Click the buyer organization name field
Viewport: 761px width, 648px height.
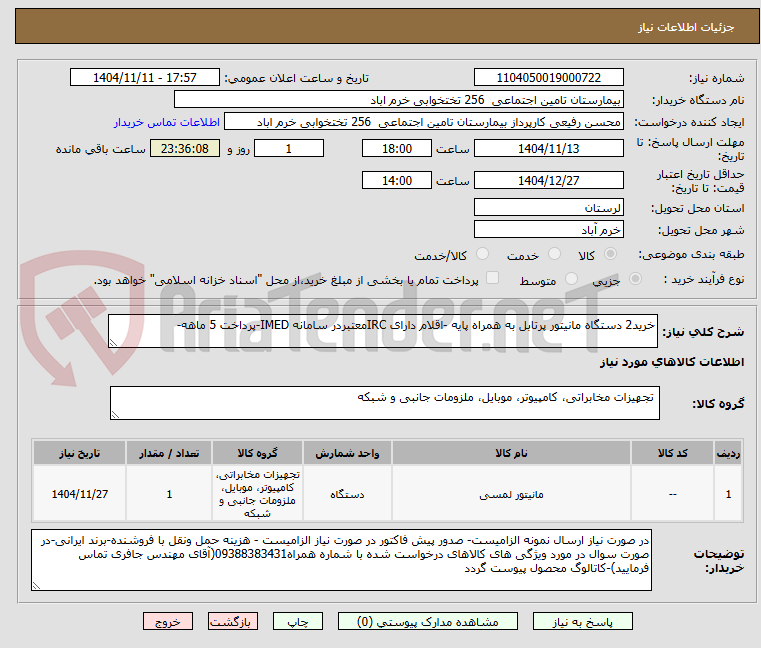(x=398, y=100)
